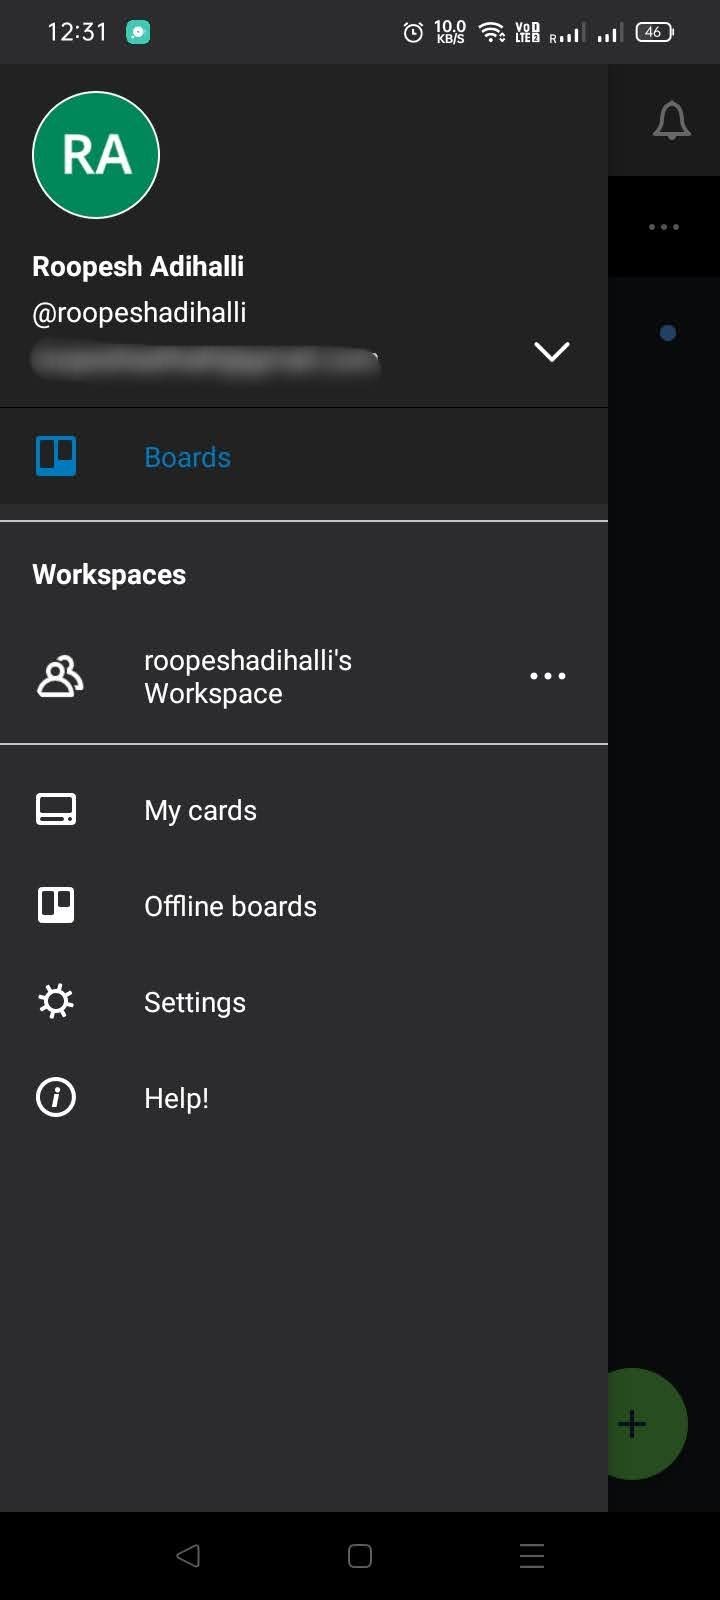Tap the workspace people icon
720x1600 pixels.
click(x=60, y=676)
